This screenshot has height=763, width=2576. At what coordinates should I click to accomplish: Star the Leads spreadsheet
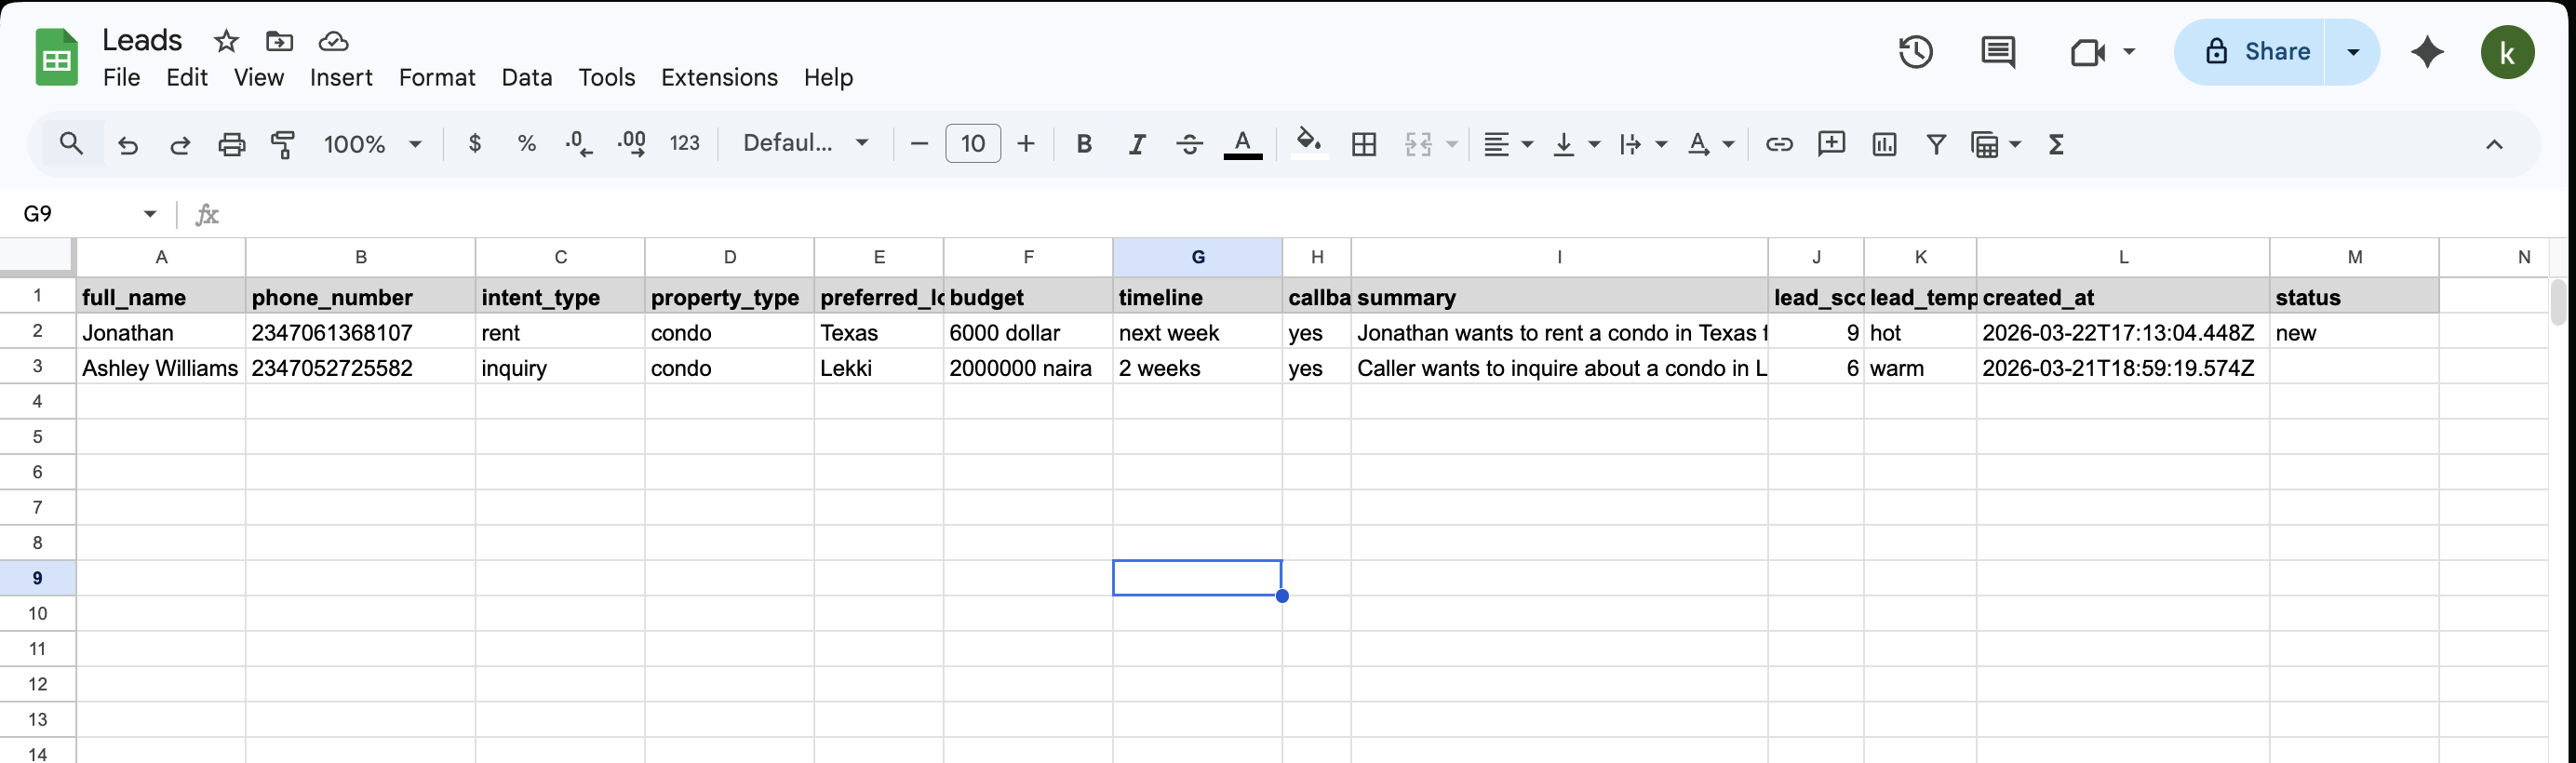(226, 41)
